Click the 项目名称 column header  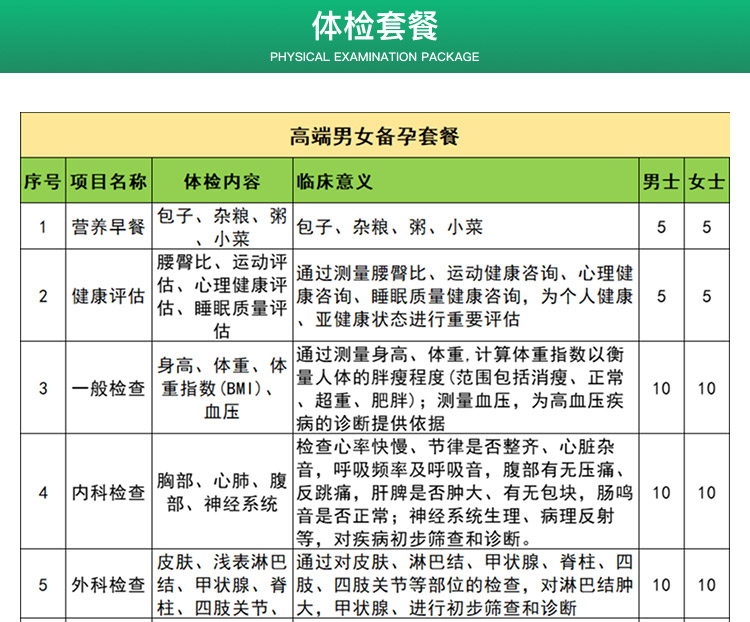(108, 182)
